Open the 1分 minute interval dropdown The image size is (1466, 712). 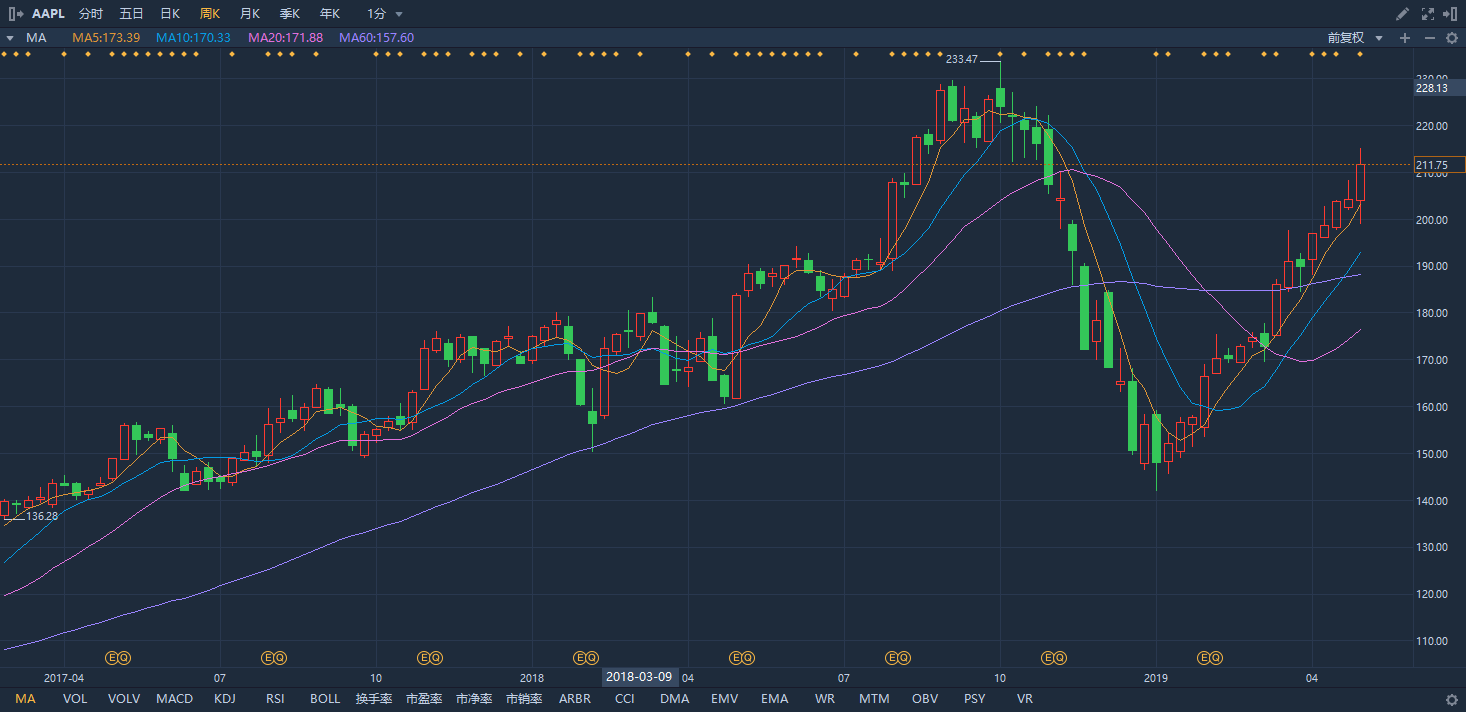[x=385, y=14]
